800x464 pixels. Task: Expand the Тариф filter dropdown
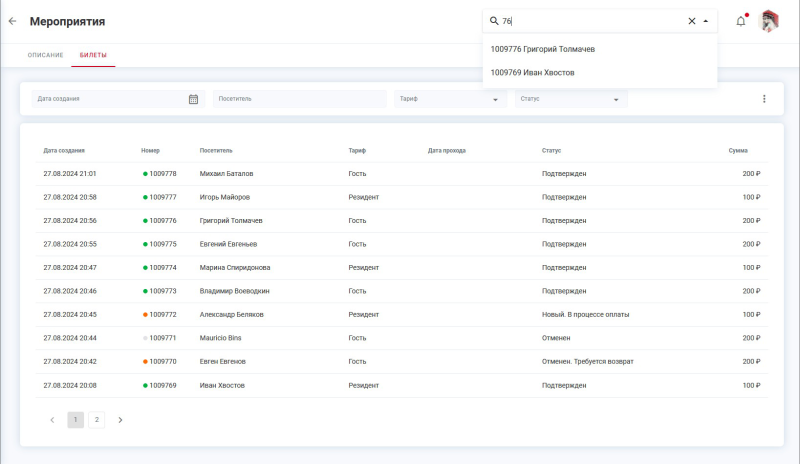pos(448,99)
